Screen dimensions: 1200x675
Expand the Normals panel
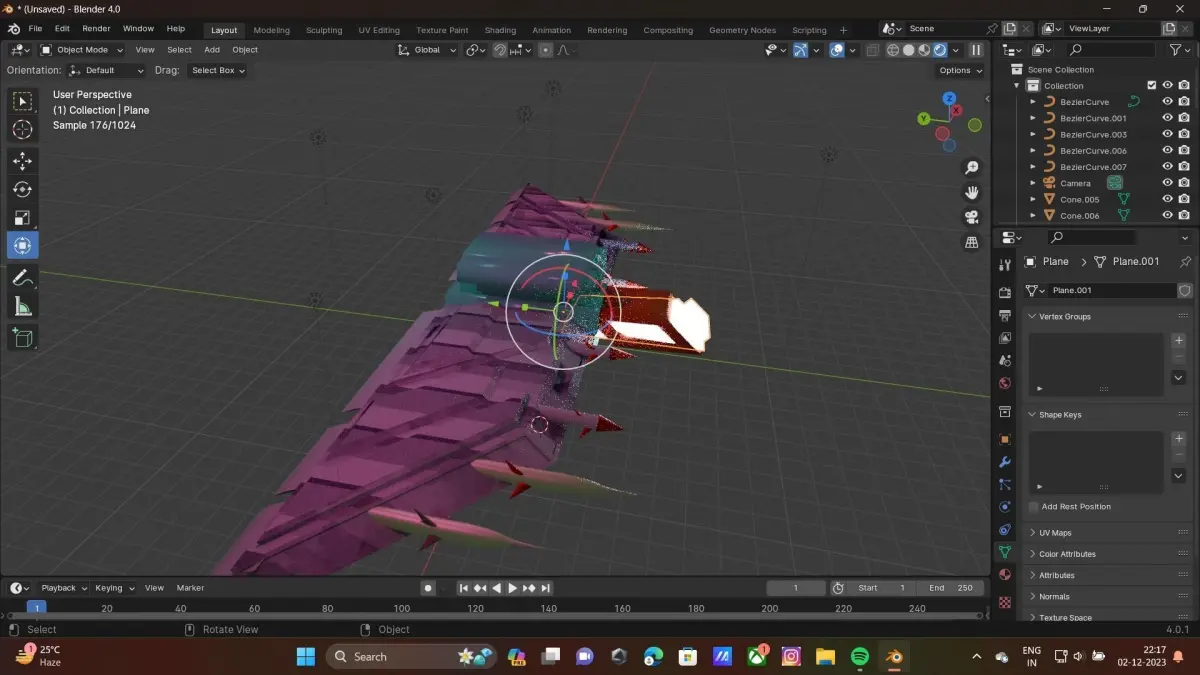tap(1054, 596)
